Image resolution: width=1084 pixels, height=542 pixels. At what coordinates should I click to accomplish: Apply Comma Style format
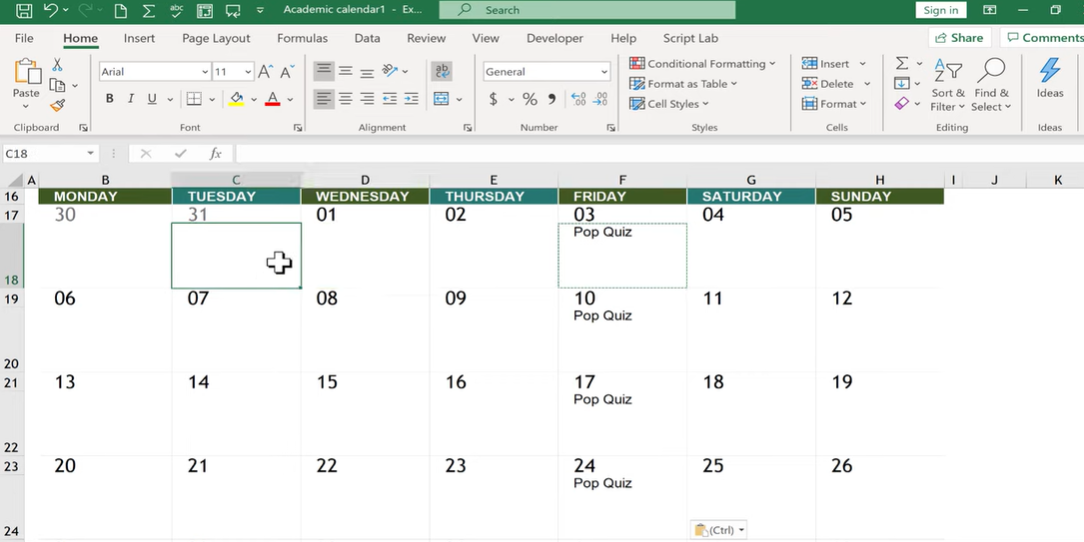(x=552, y=99)
